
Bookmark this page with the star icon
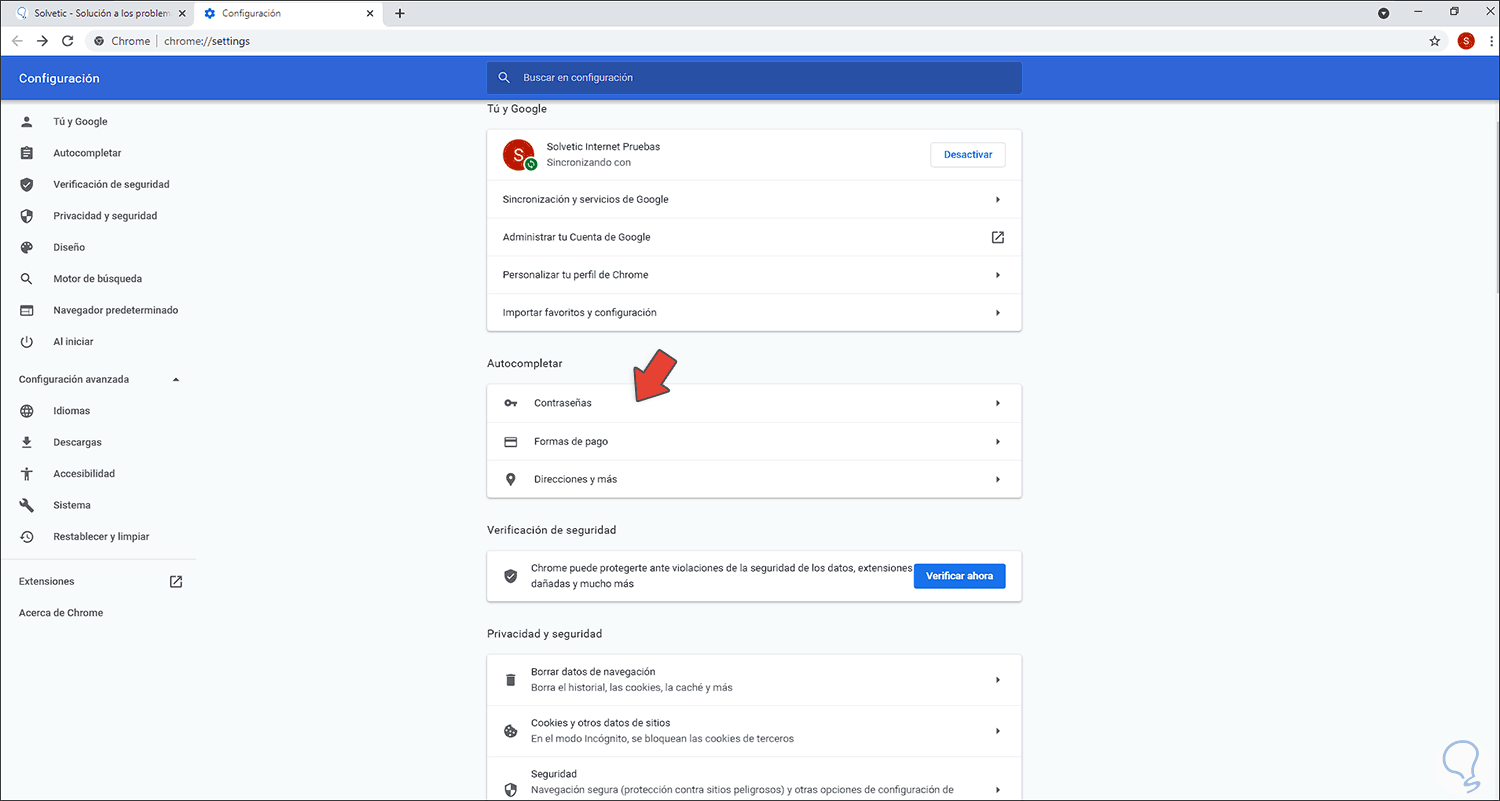[1435, 41]
